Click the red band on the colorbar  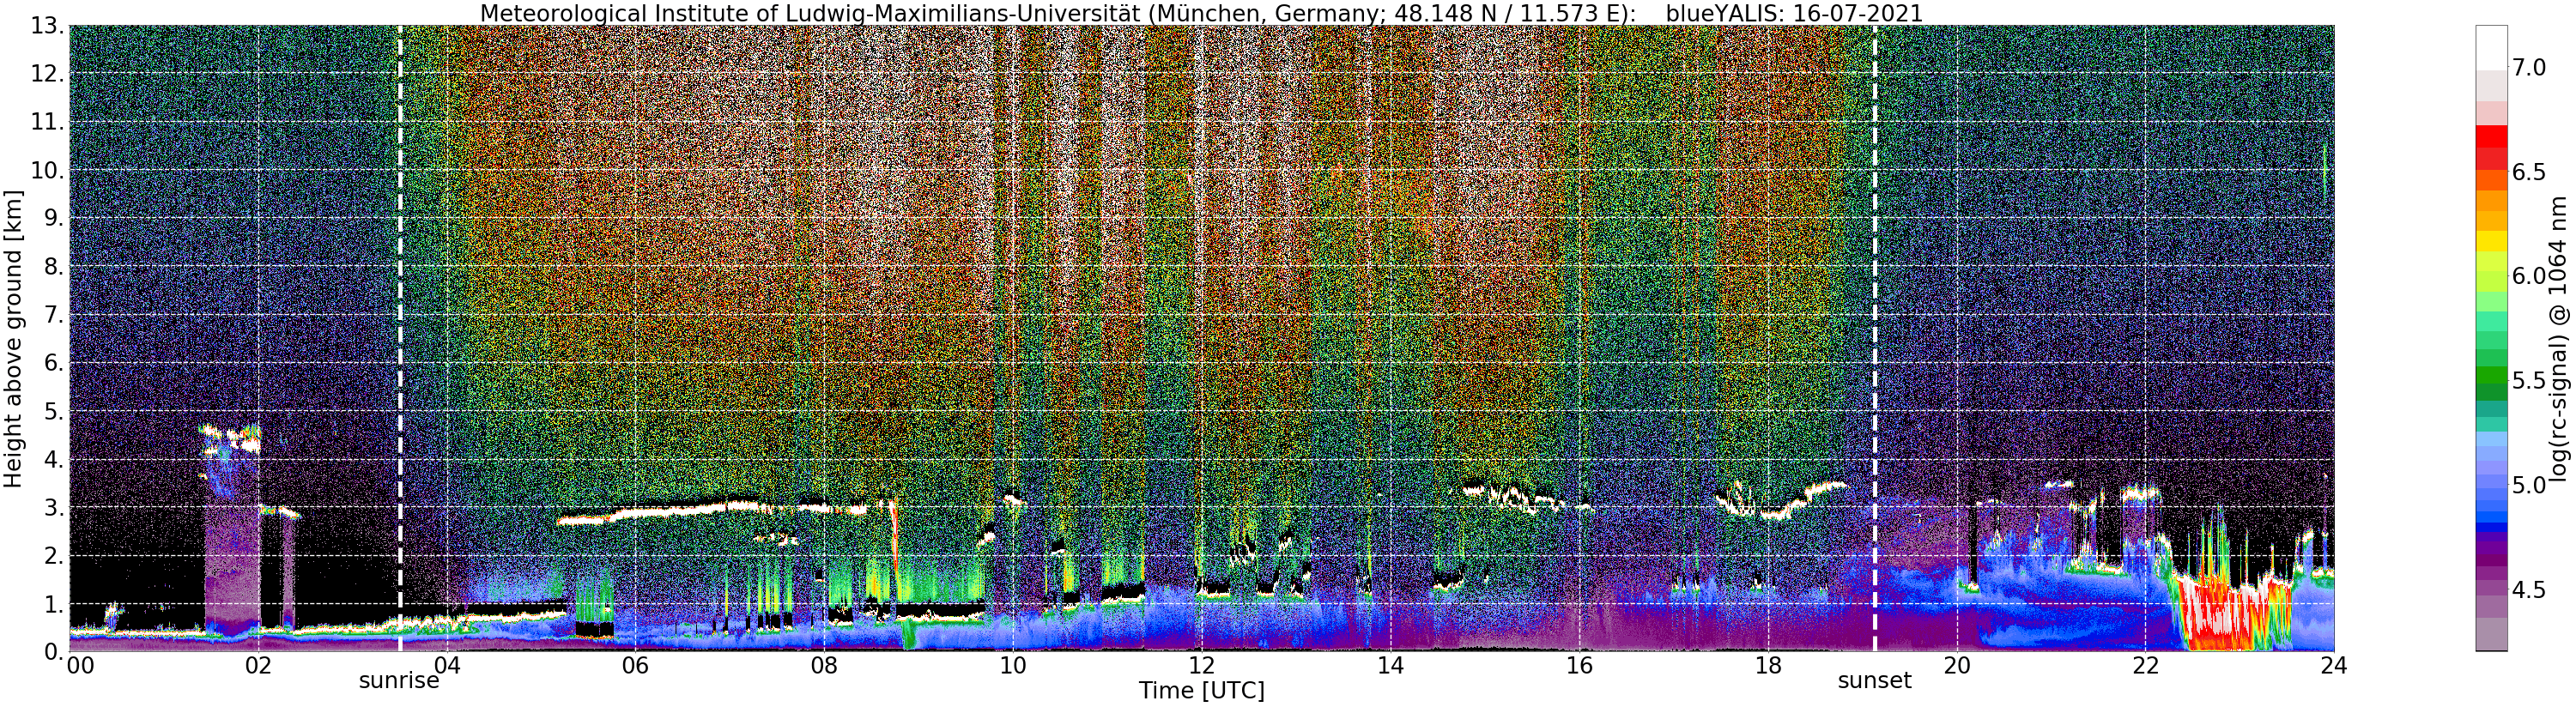point(2491,138)
